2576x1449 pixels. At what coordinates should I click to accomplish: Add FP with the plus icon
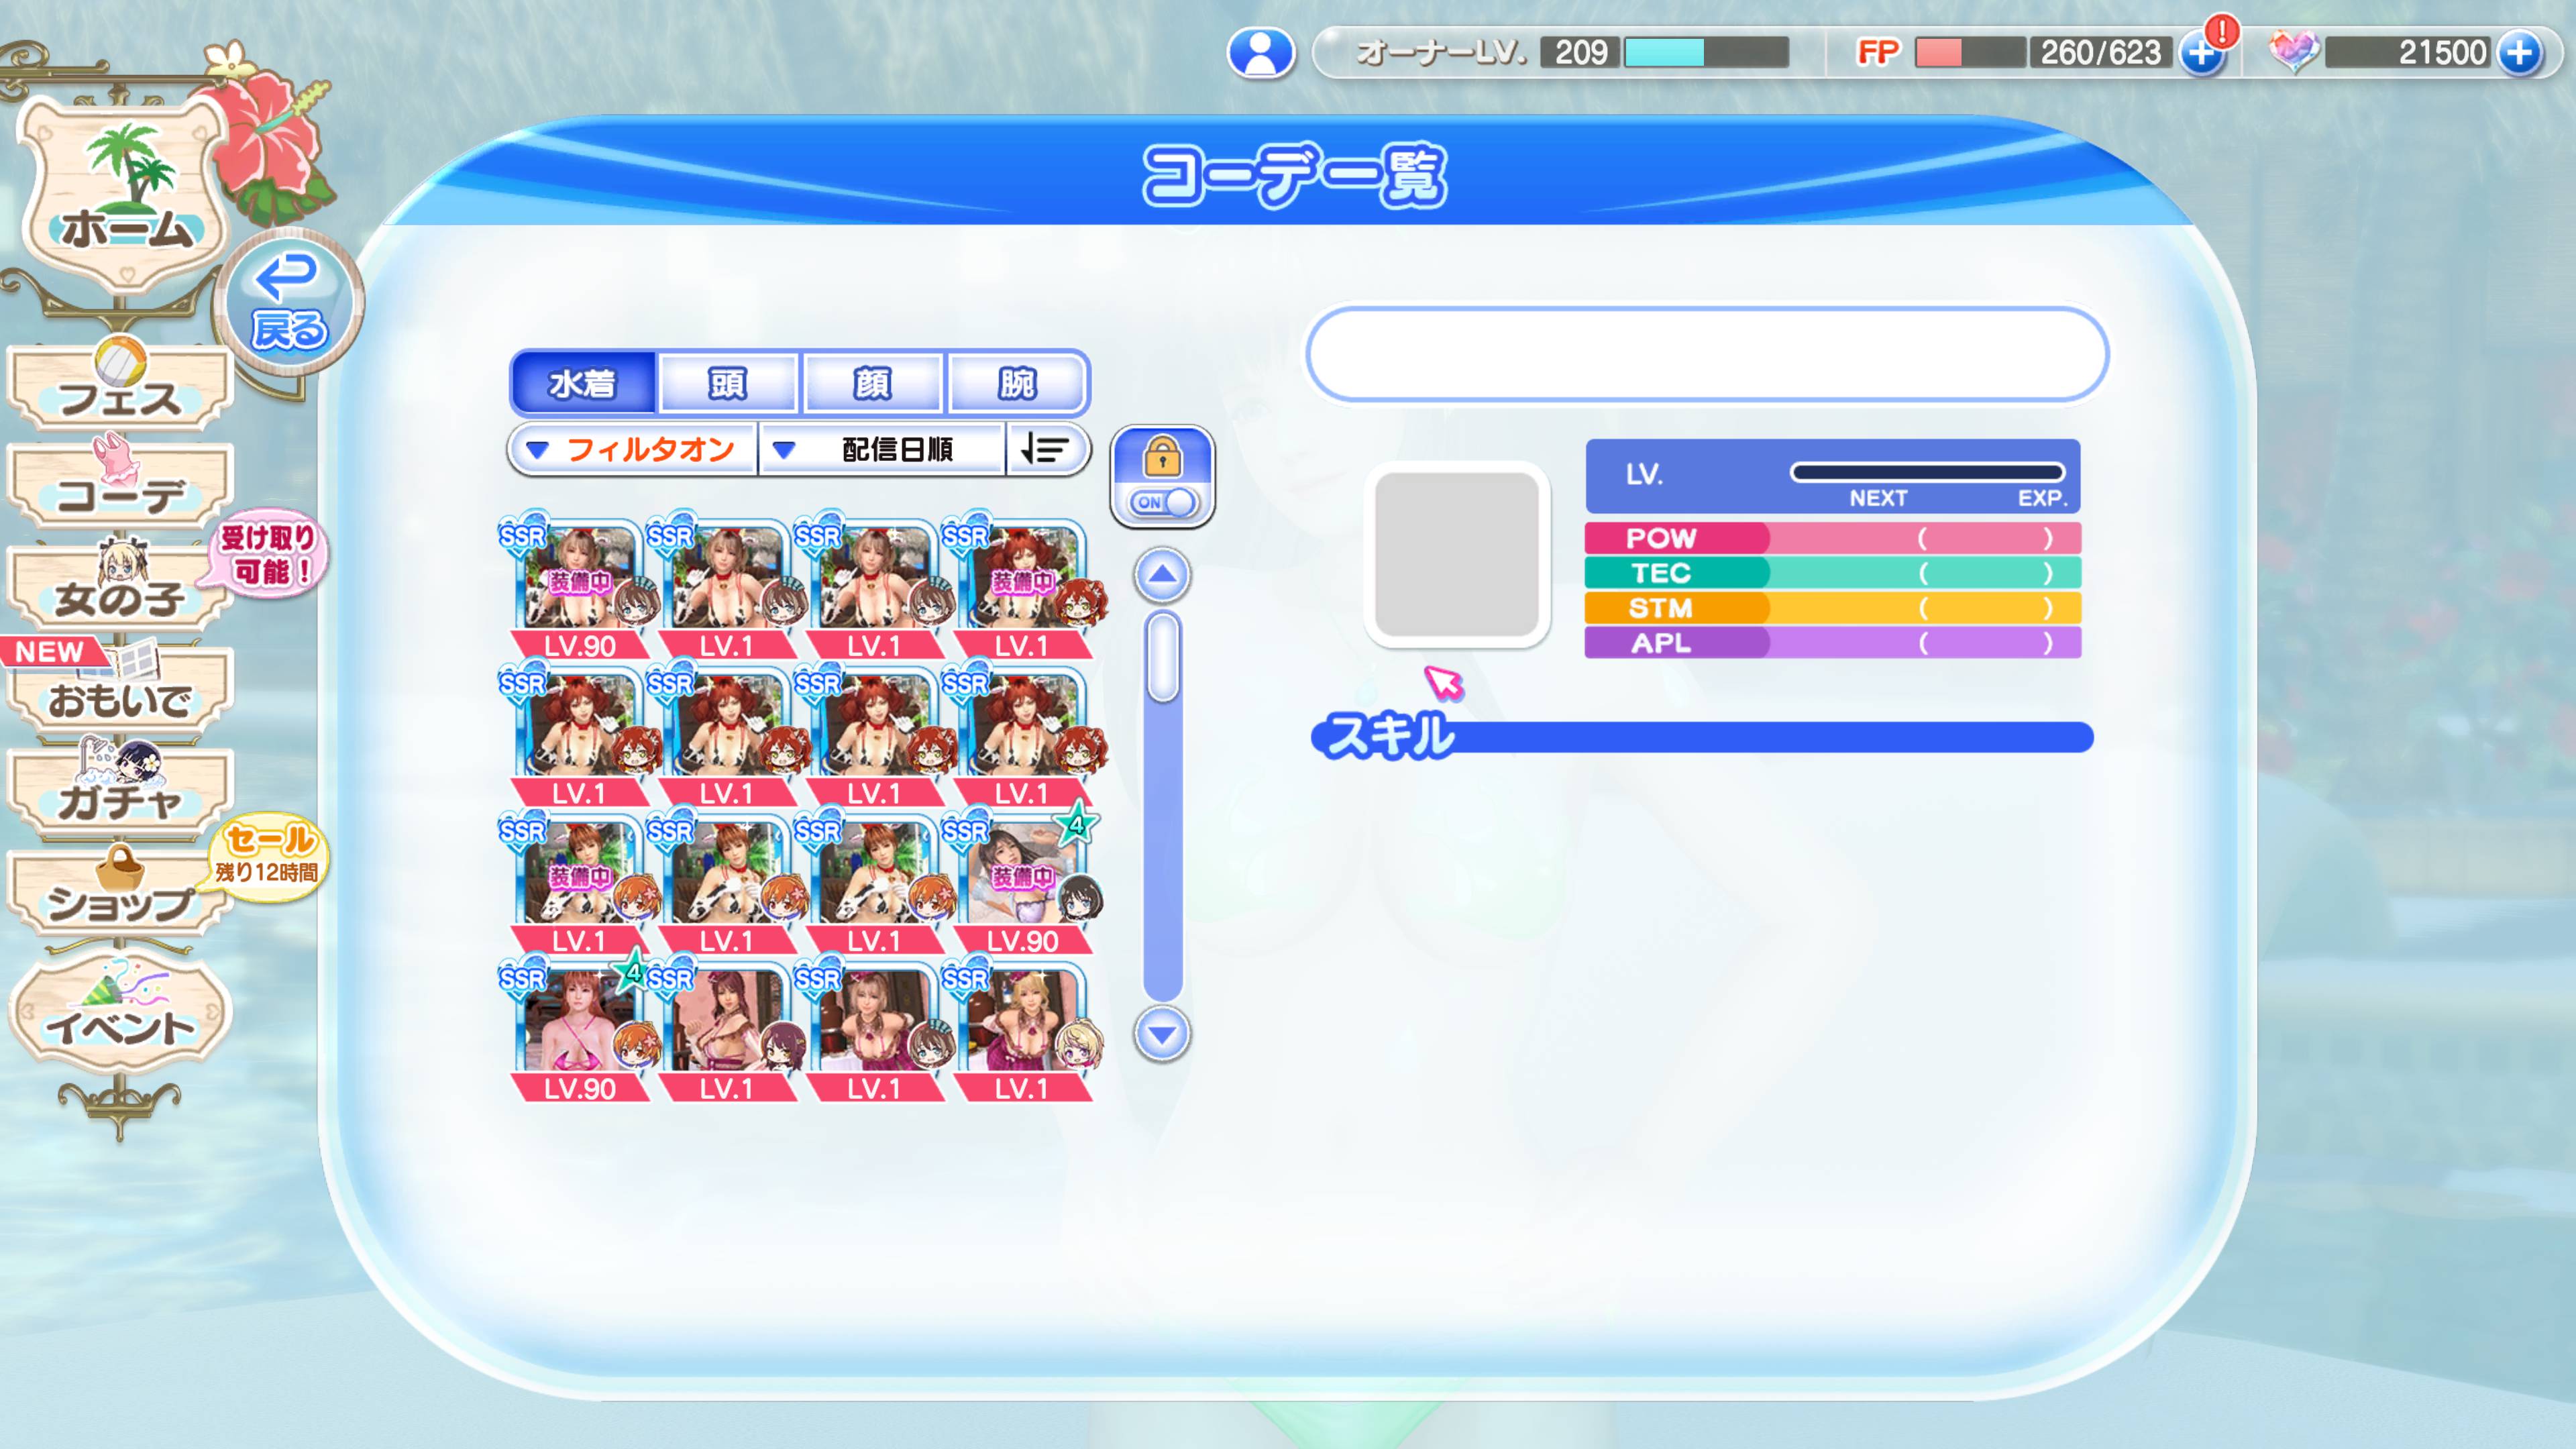tap(2200, 52)
